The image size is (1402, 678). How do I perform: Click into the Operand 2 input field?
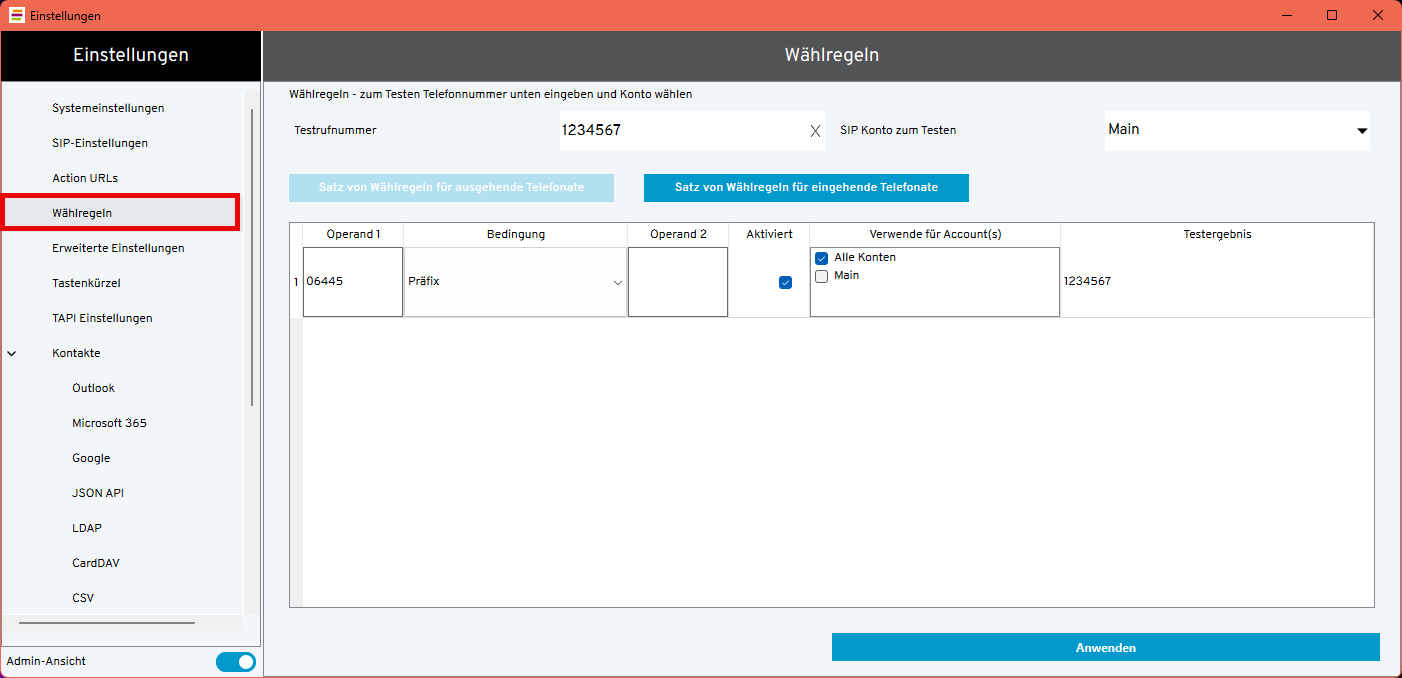pyautogui.click(x=678, y=283)
